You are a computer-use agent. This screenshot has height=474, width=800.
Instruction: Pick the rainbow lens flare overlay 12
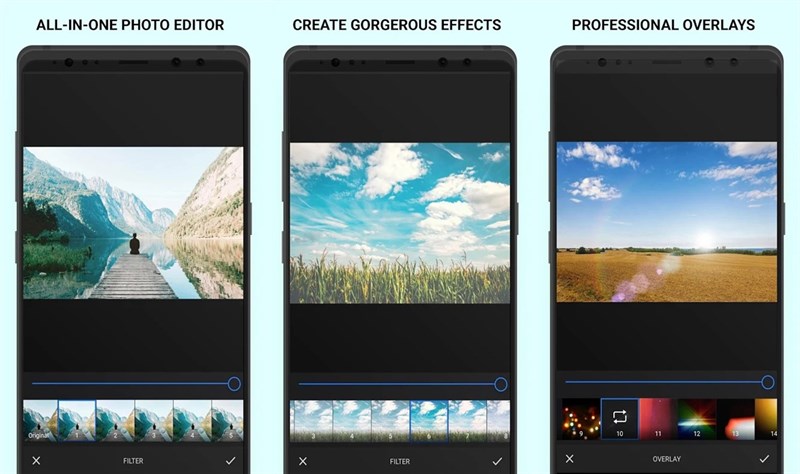coord(697,419)
